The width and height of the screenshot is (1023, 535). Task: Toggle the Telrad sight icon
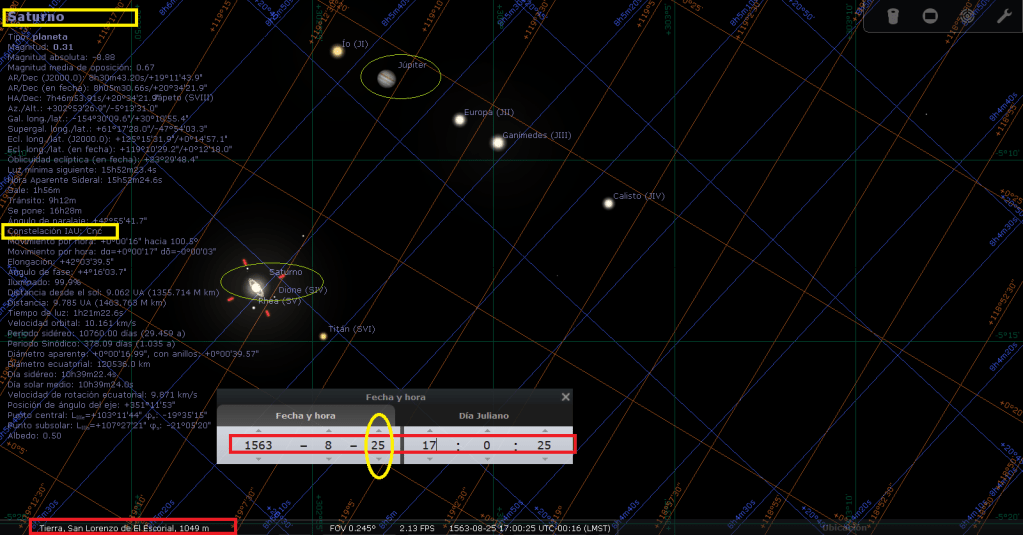pos(966,17)
